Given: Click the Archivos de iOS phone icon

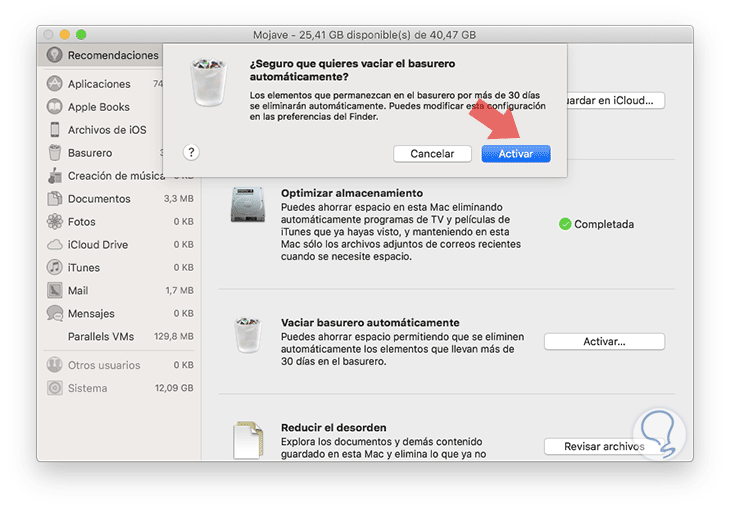Looking at the screenshot, I should pyautogui.click(x=54, y=129).
